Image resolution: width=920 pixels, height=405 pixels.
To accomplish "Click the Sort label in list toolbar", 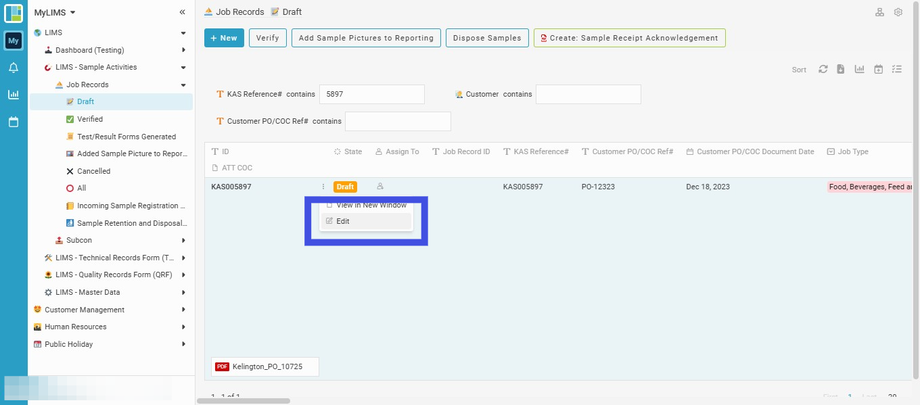I will point(799,70).
